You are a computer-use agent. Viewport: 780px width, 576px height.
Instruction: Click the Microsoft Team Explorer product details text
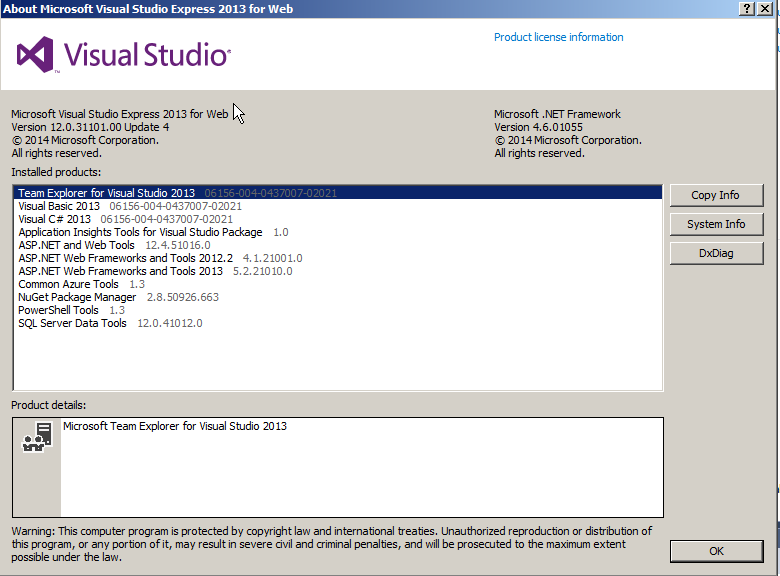[x=175, y=426]
